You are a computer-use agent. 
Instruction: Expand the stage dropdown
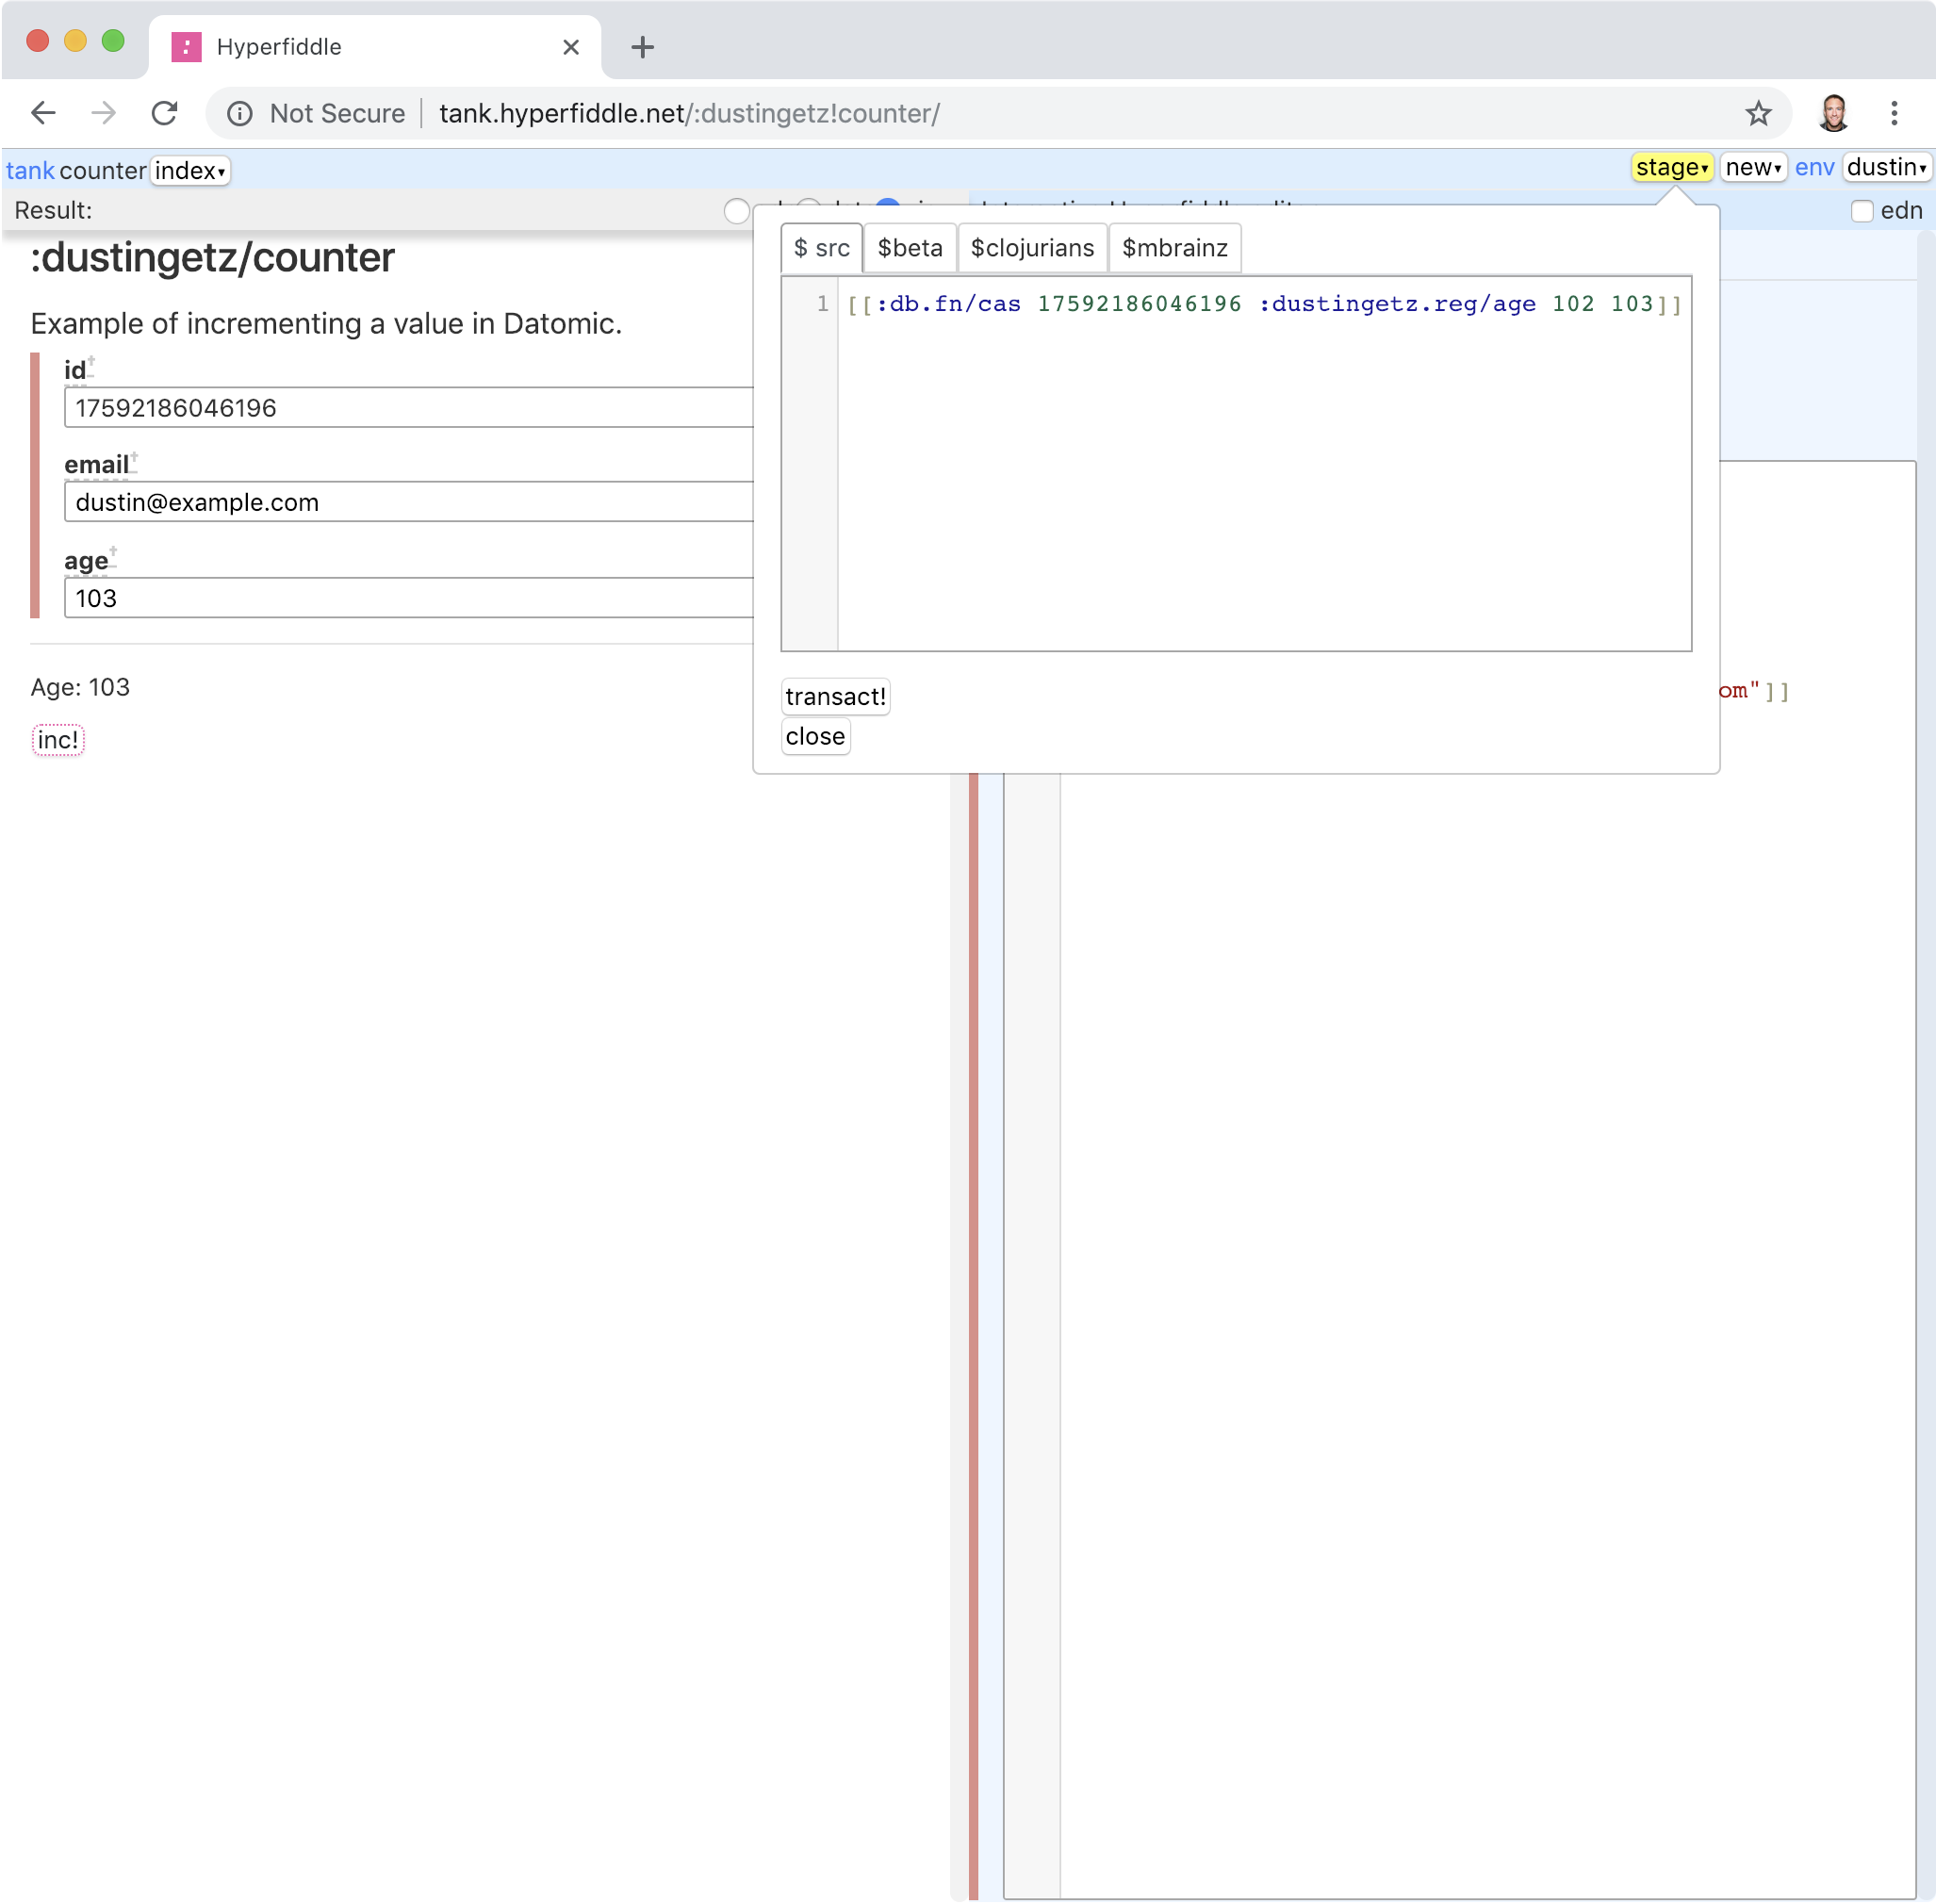click(x=1671, y=168)
